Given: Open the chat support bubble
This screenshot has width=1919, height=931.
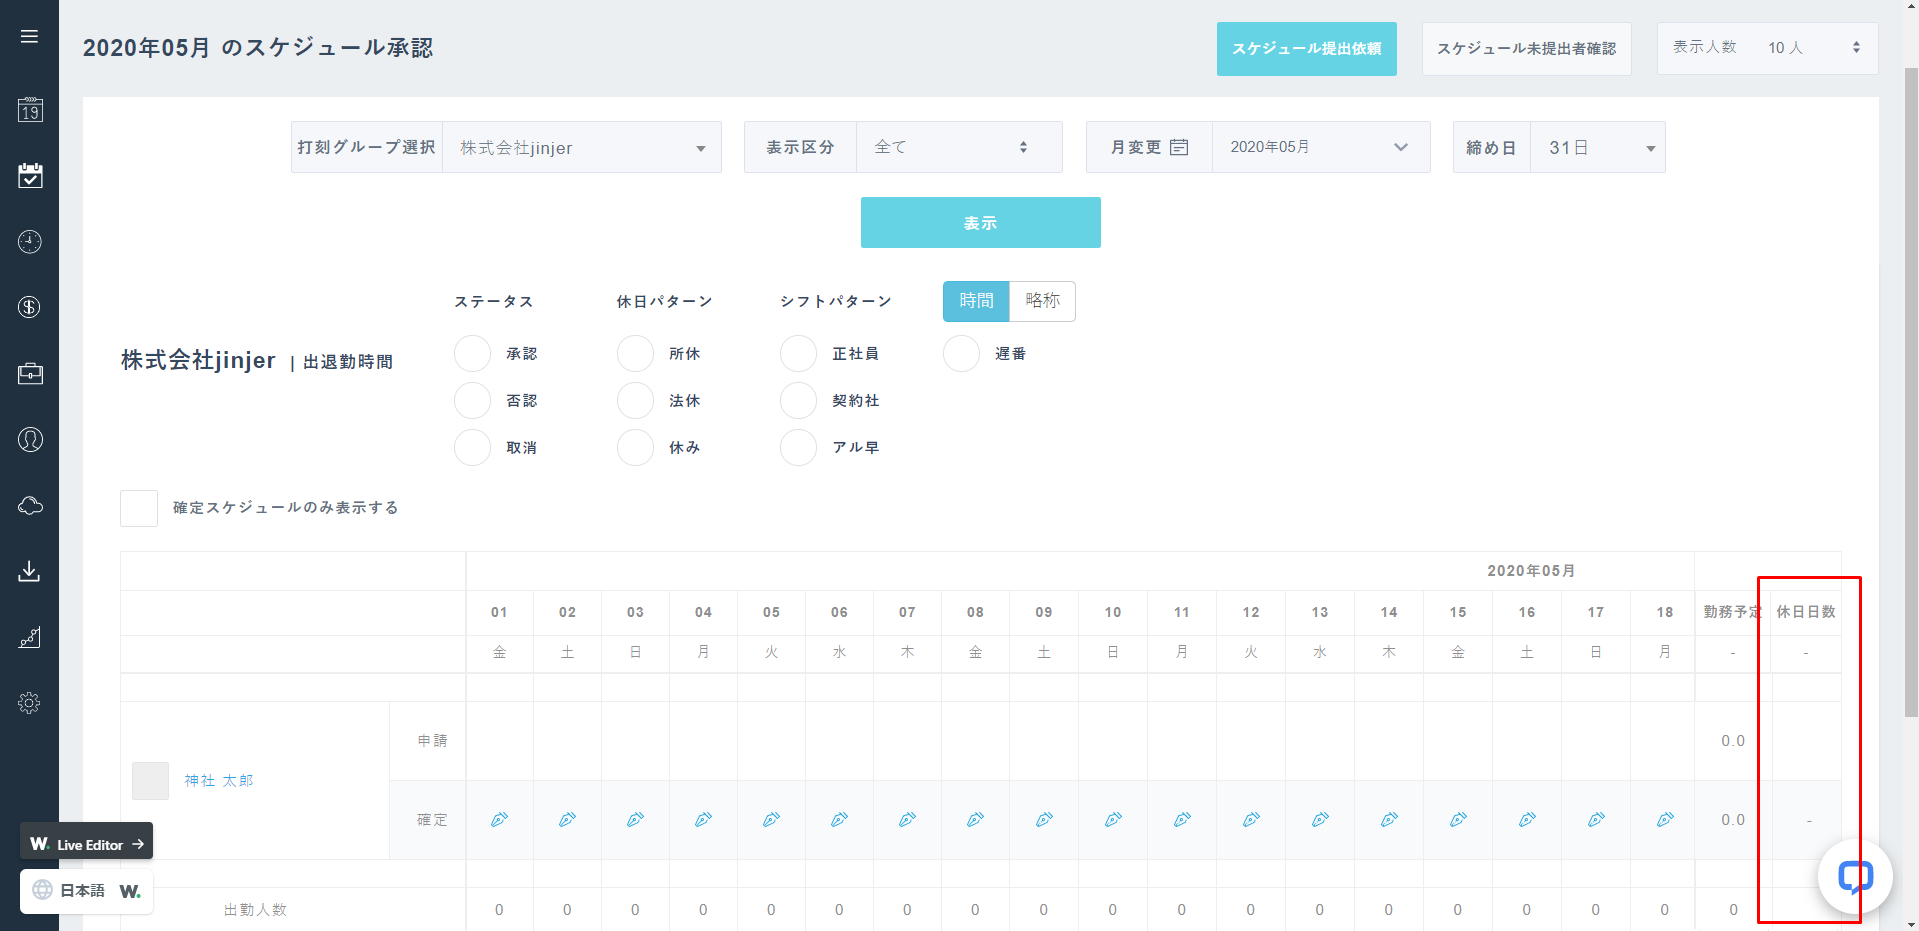Looking at the screenshot, I should coord(1854,877).
